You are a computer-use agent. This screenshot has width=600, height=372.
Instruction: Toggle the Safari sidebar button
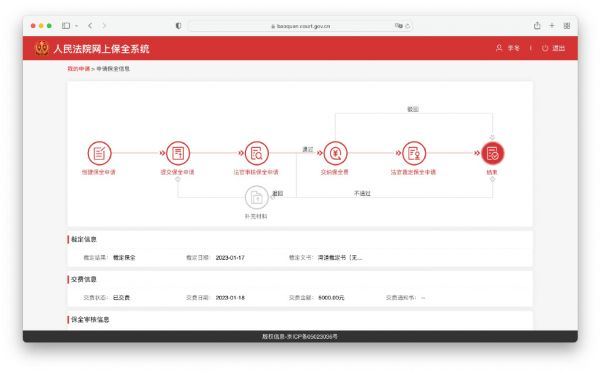pyautogui.click(x=66, y=26)
